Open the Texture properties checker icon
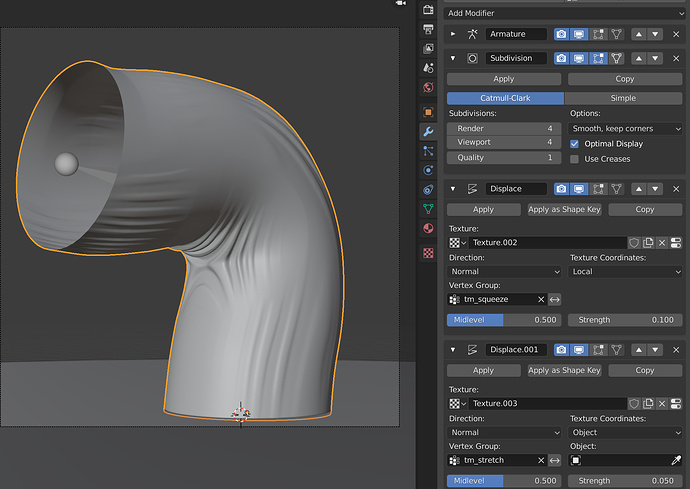The height and width of the screenshot is (489, 690). pos(428,253)
